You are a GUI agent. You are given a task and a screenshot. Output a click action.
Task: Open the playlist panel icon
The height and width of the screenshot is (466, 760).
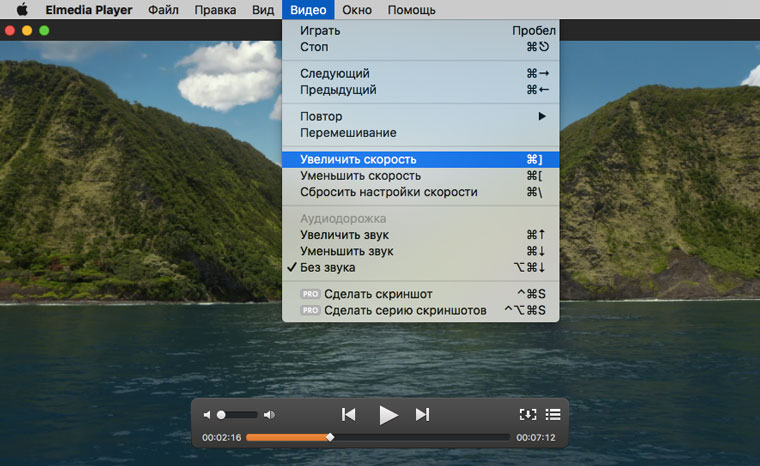pos(553,415)
